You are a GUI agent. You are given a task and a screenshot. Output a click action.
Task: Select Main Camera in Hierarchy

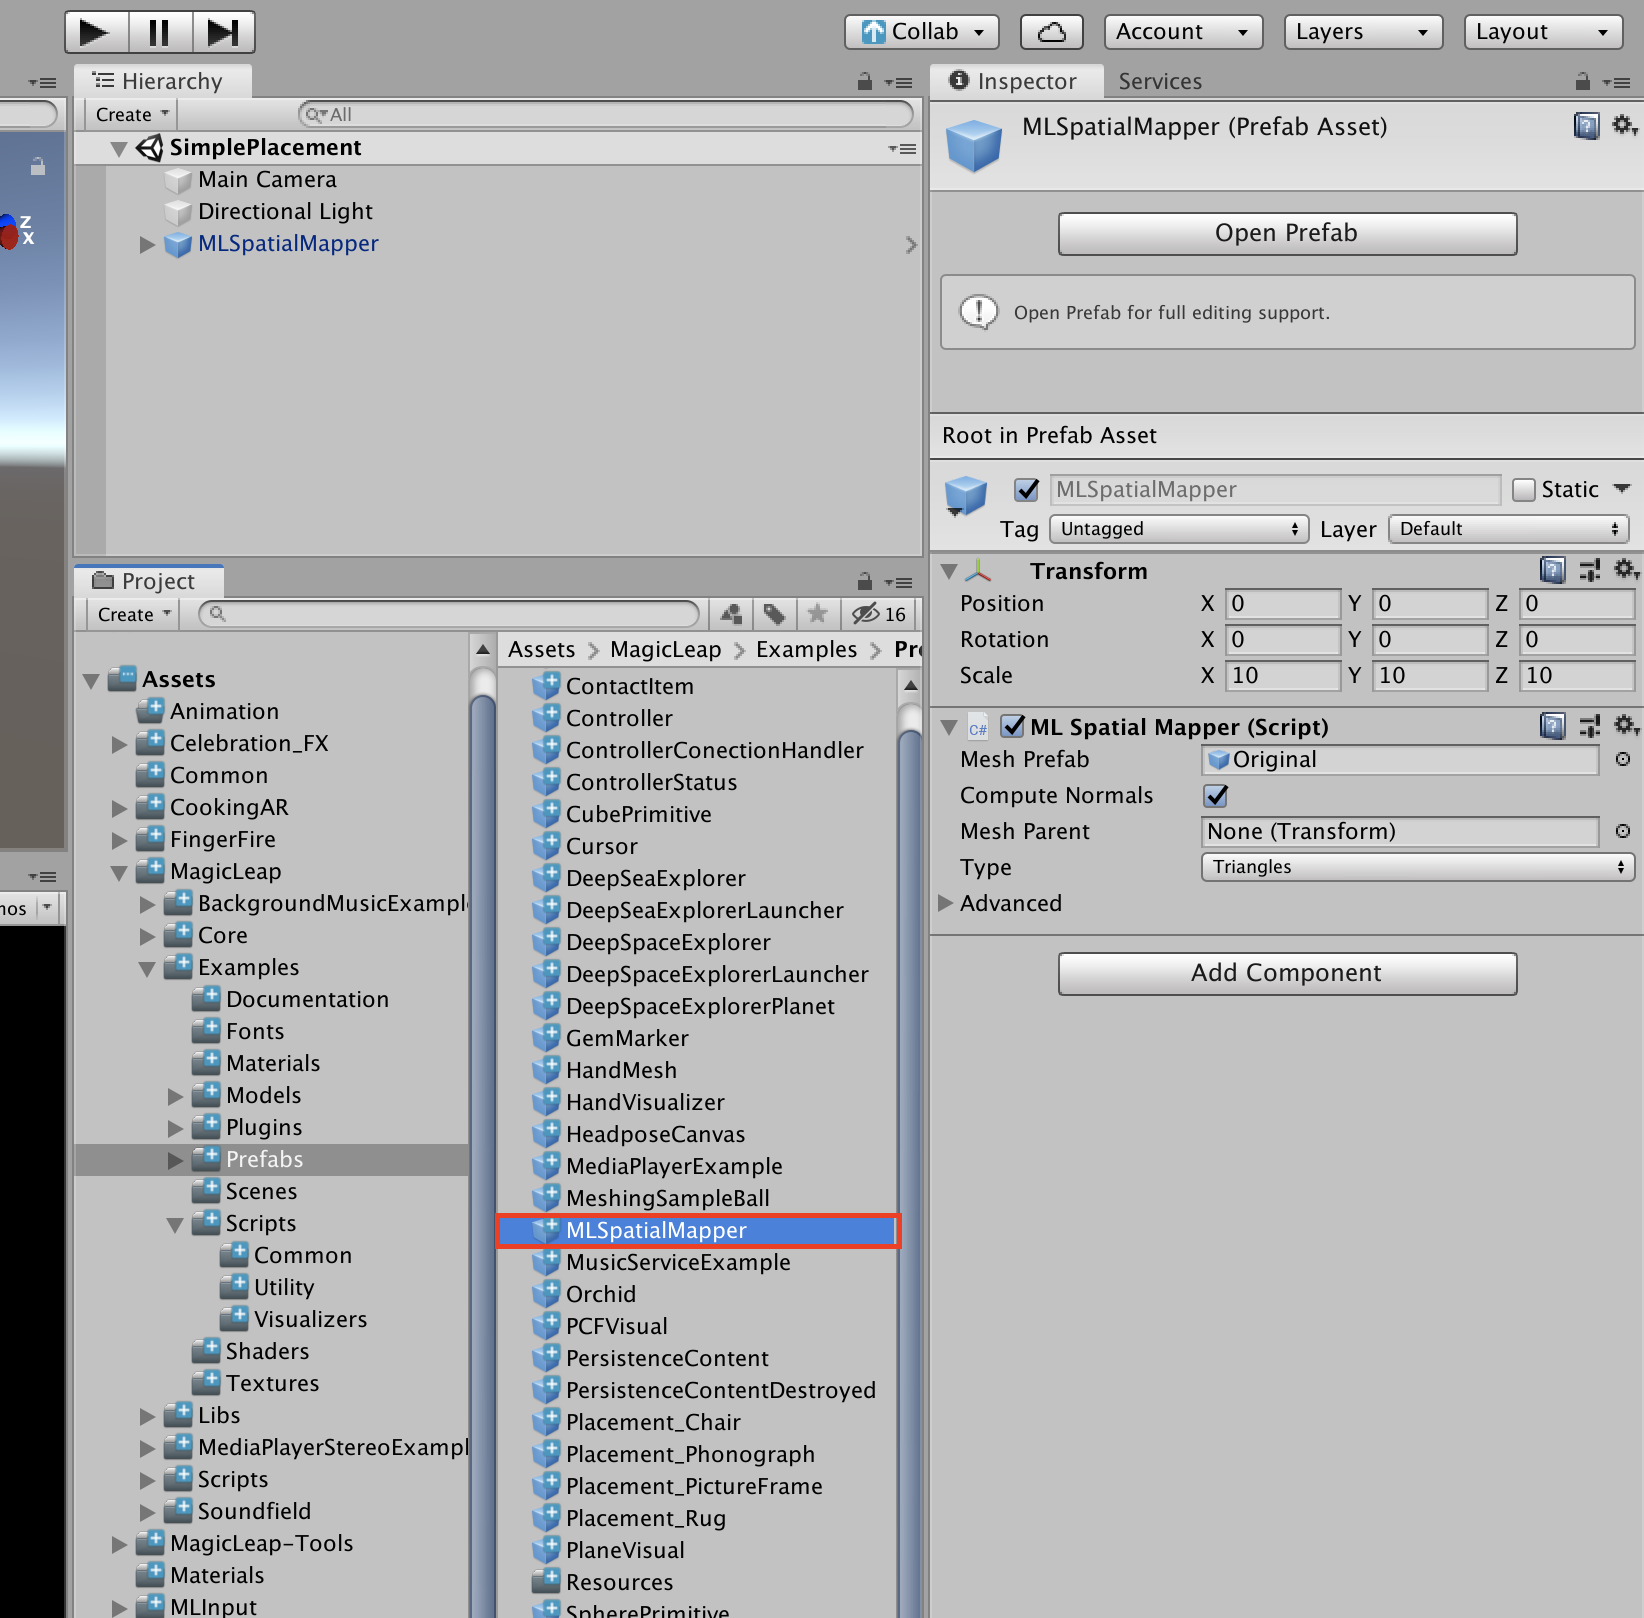(267, 180)
